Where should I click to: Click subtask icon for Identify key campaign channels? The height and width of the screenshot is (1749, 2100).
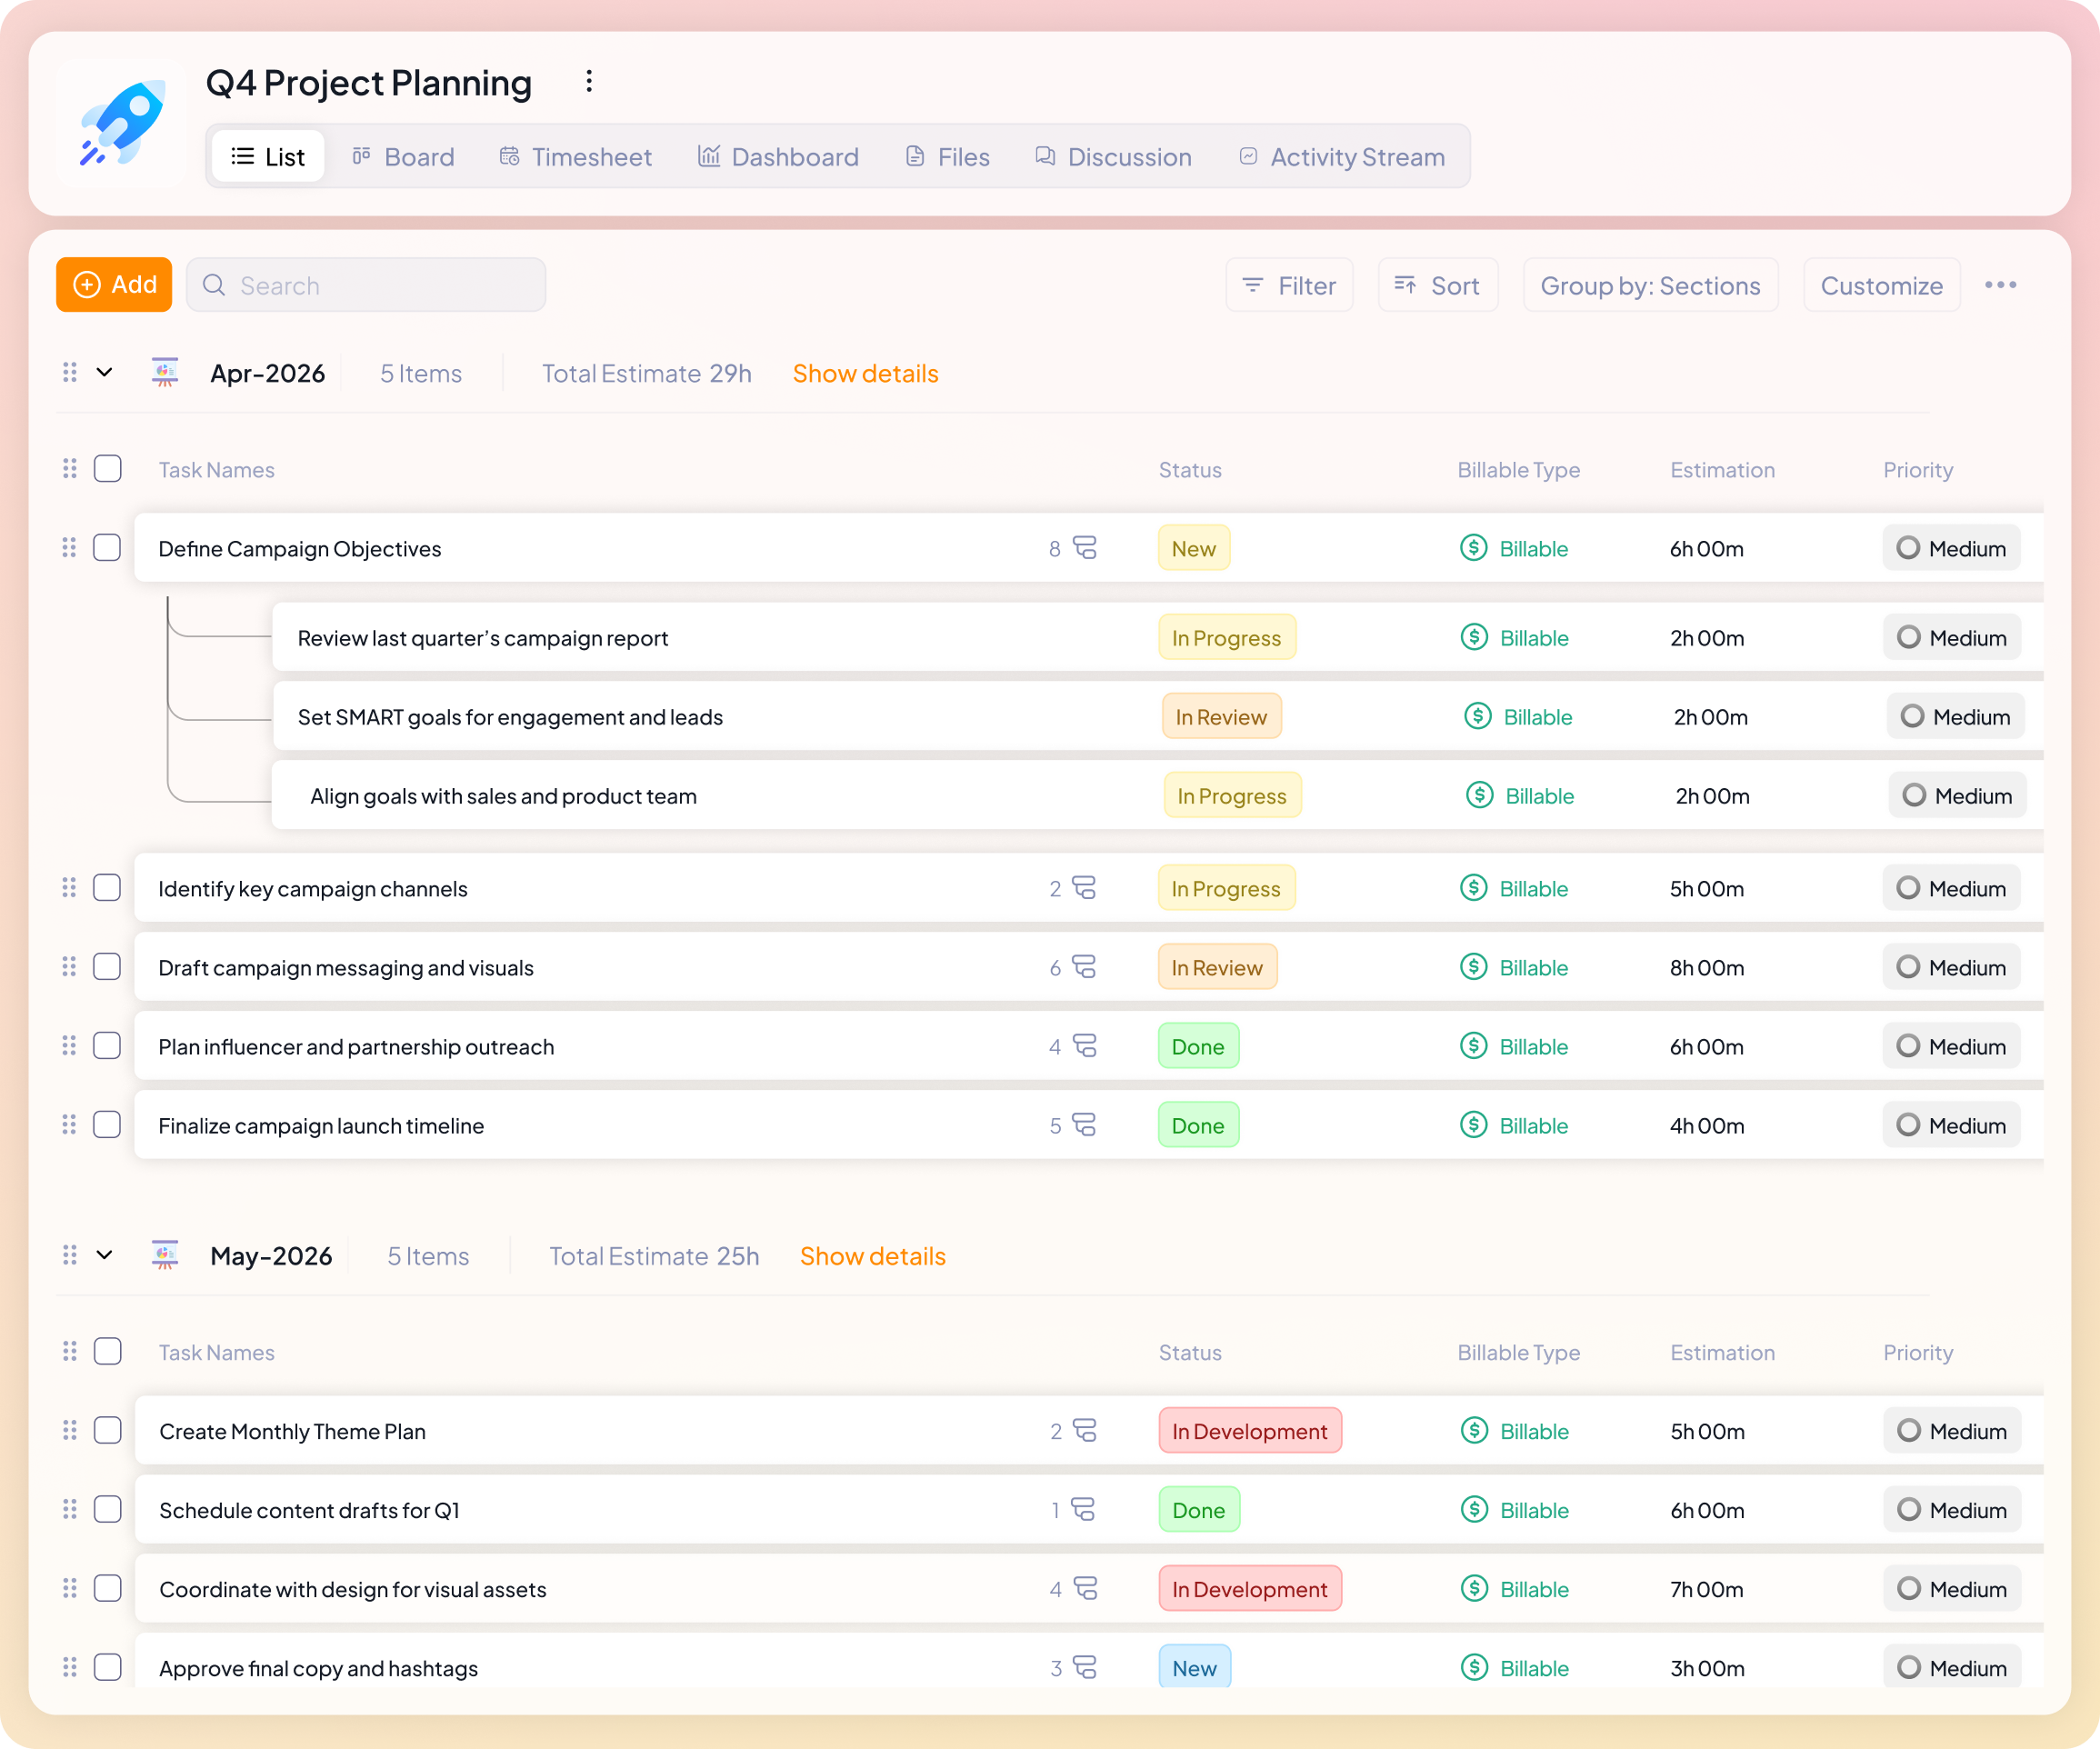pyautogui.click(x=1085, y=888)
